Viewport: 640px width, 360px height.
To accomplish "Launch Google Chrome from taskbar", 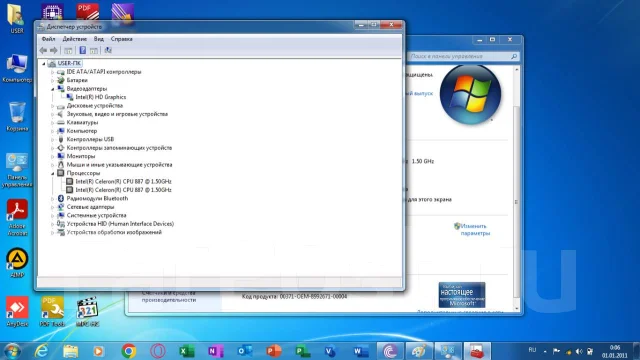I will (x=129, y=351).
